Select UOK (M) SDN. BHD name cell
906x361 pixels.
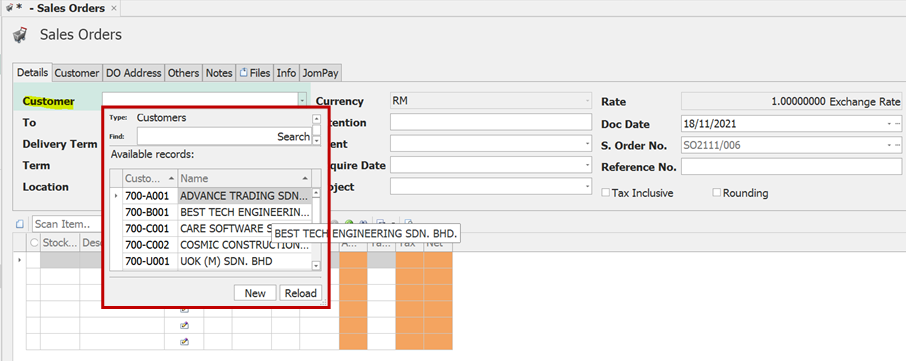(245, 262)
